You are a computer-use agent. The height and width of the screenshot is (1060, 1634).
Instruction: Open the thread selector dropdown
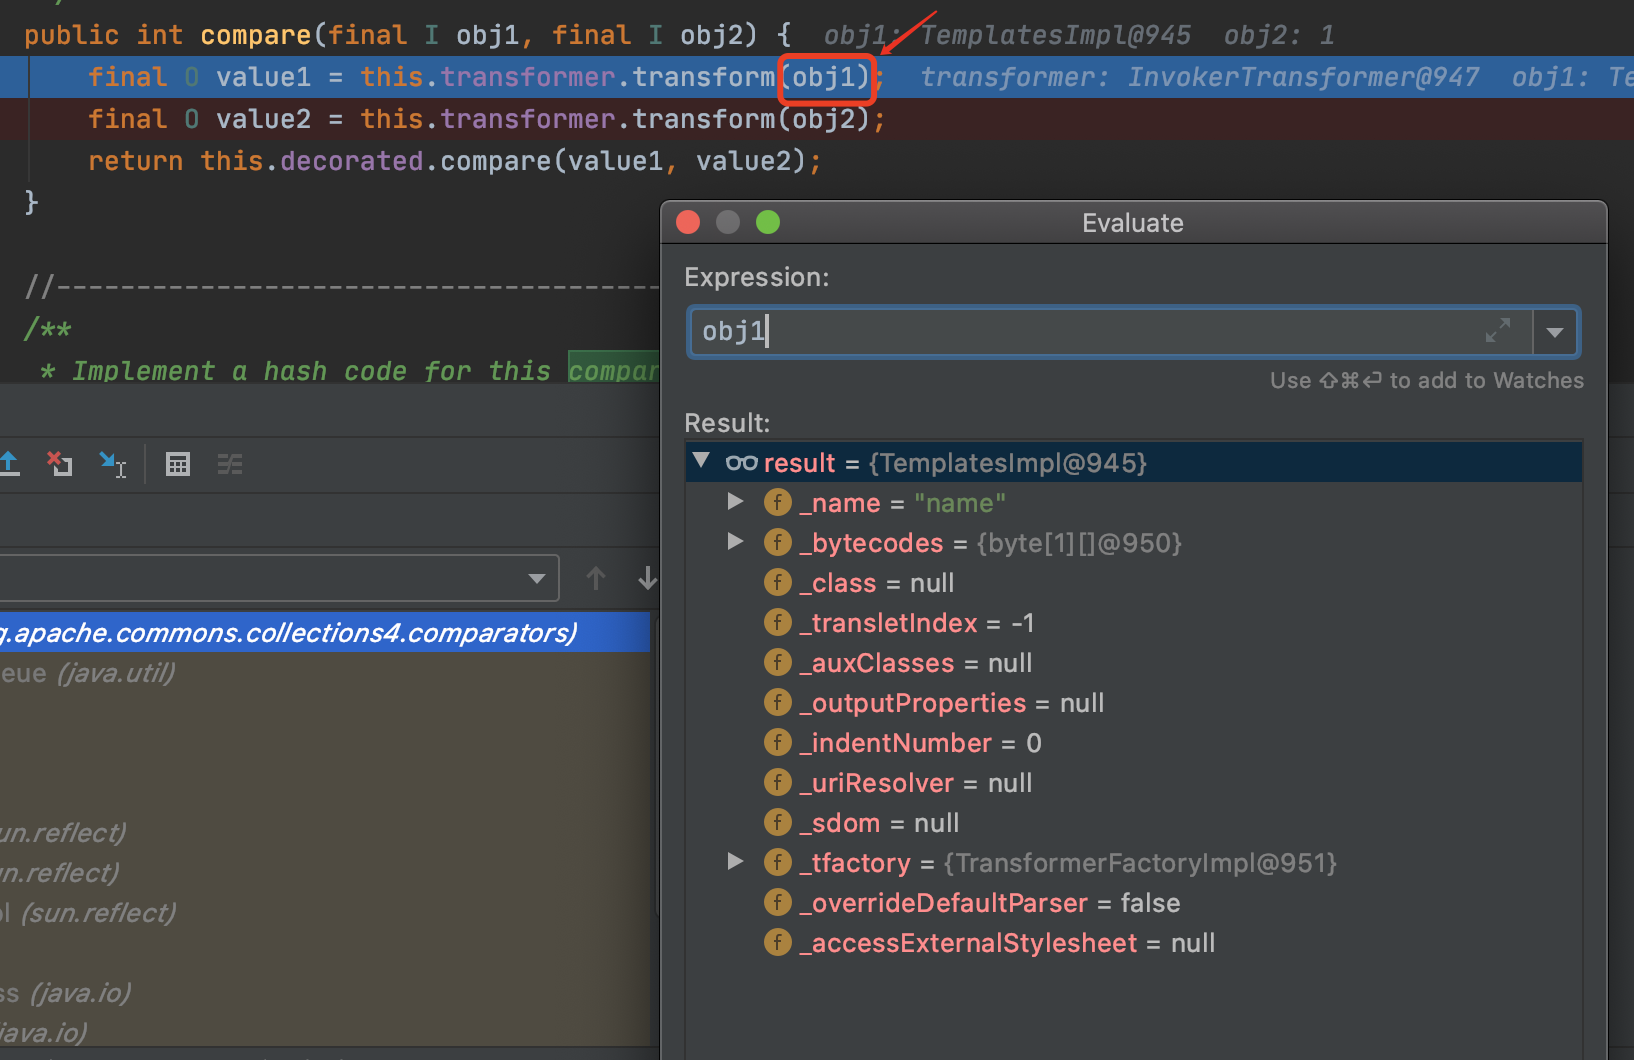pos(537,578)
